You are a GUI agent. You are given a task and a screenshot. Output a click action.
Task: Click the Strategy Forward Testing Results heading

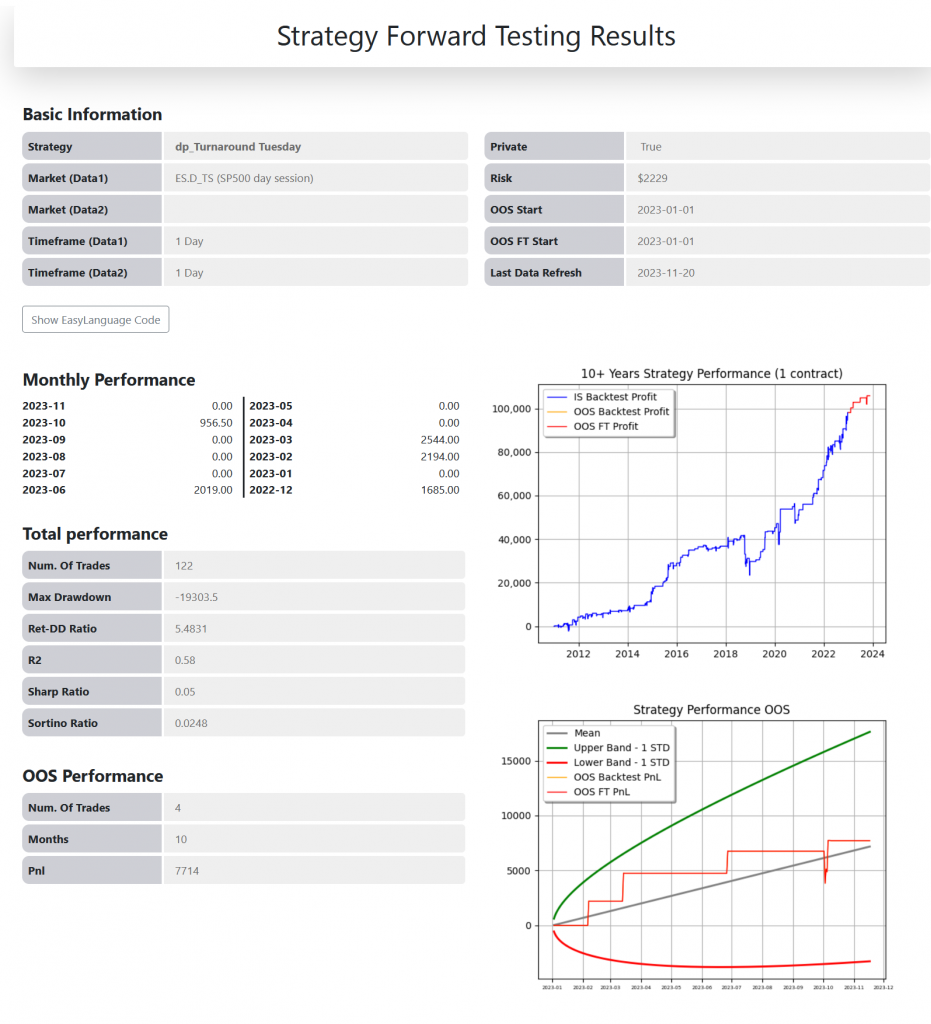click(x=476, y=37)
